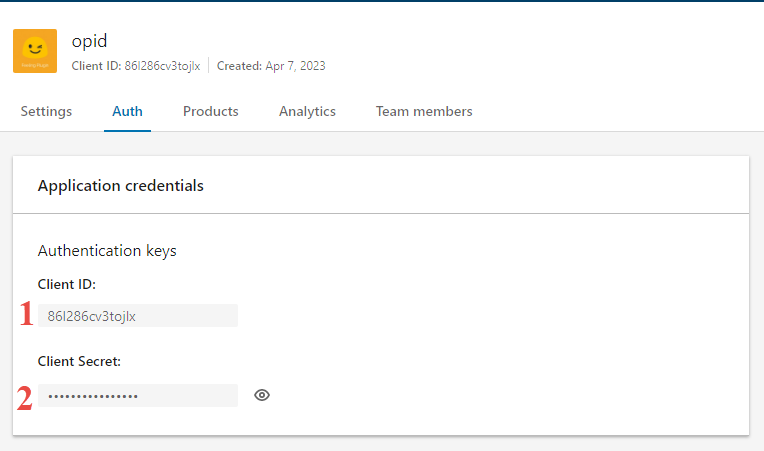The image size is (764, 451).
Task: Open the Settings tab
Action: coord(46,112)
